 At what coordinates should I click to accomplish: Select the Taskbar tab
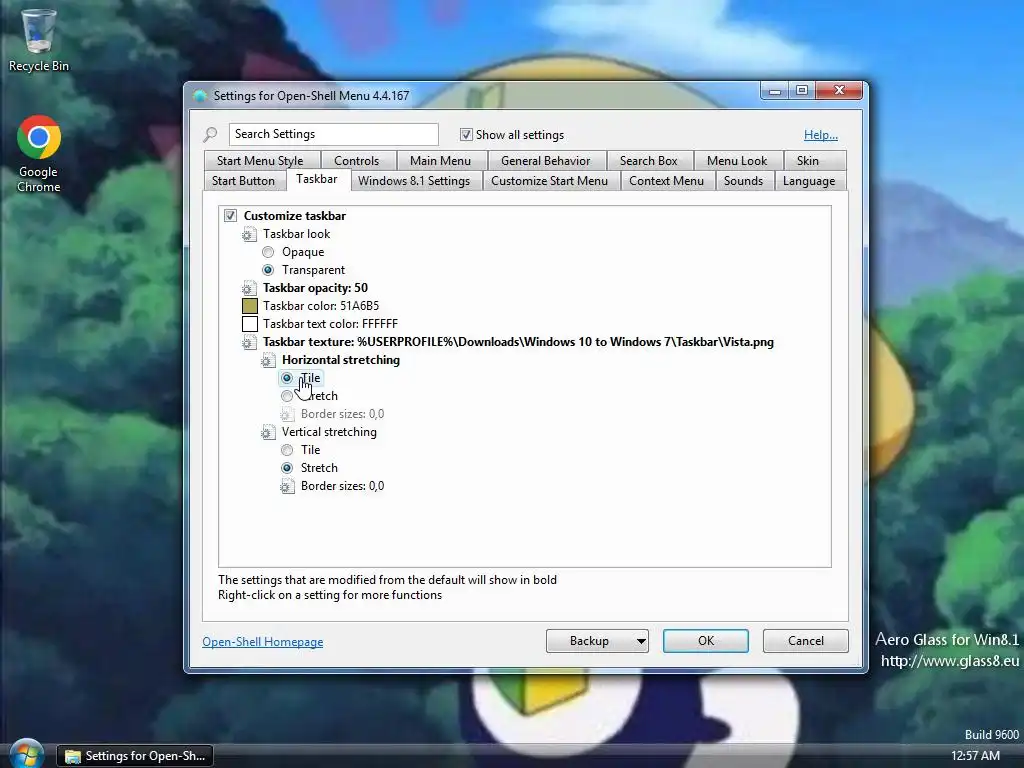click(x=317, y=180)
